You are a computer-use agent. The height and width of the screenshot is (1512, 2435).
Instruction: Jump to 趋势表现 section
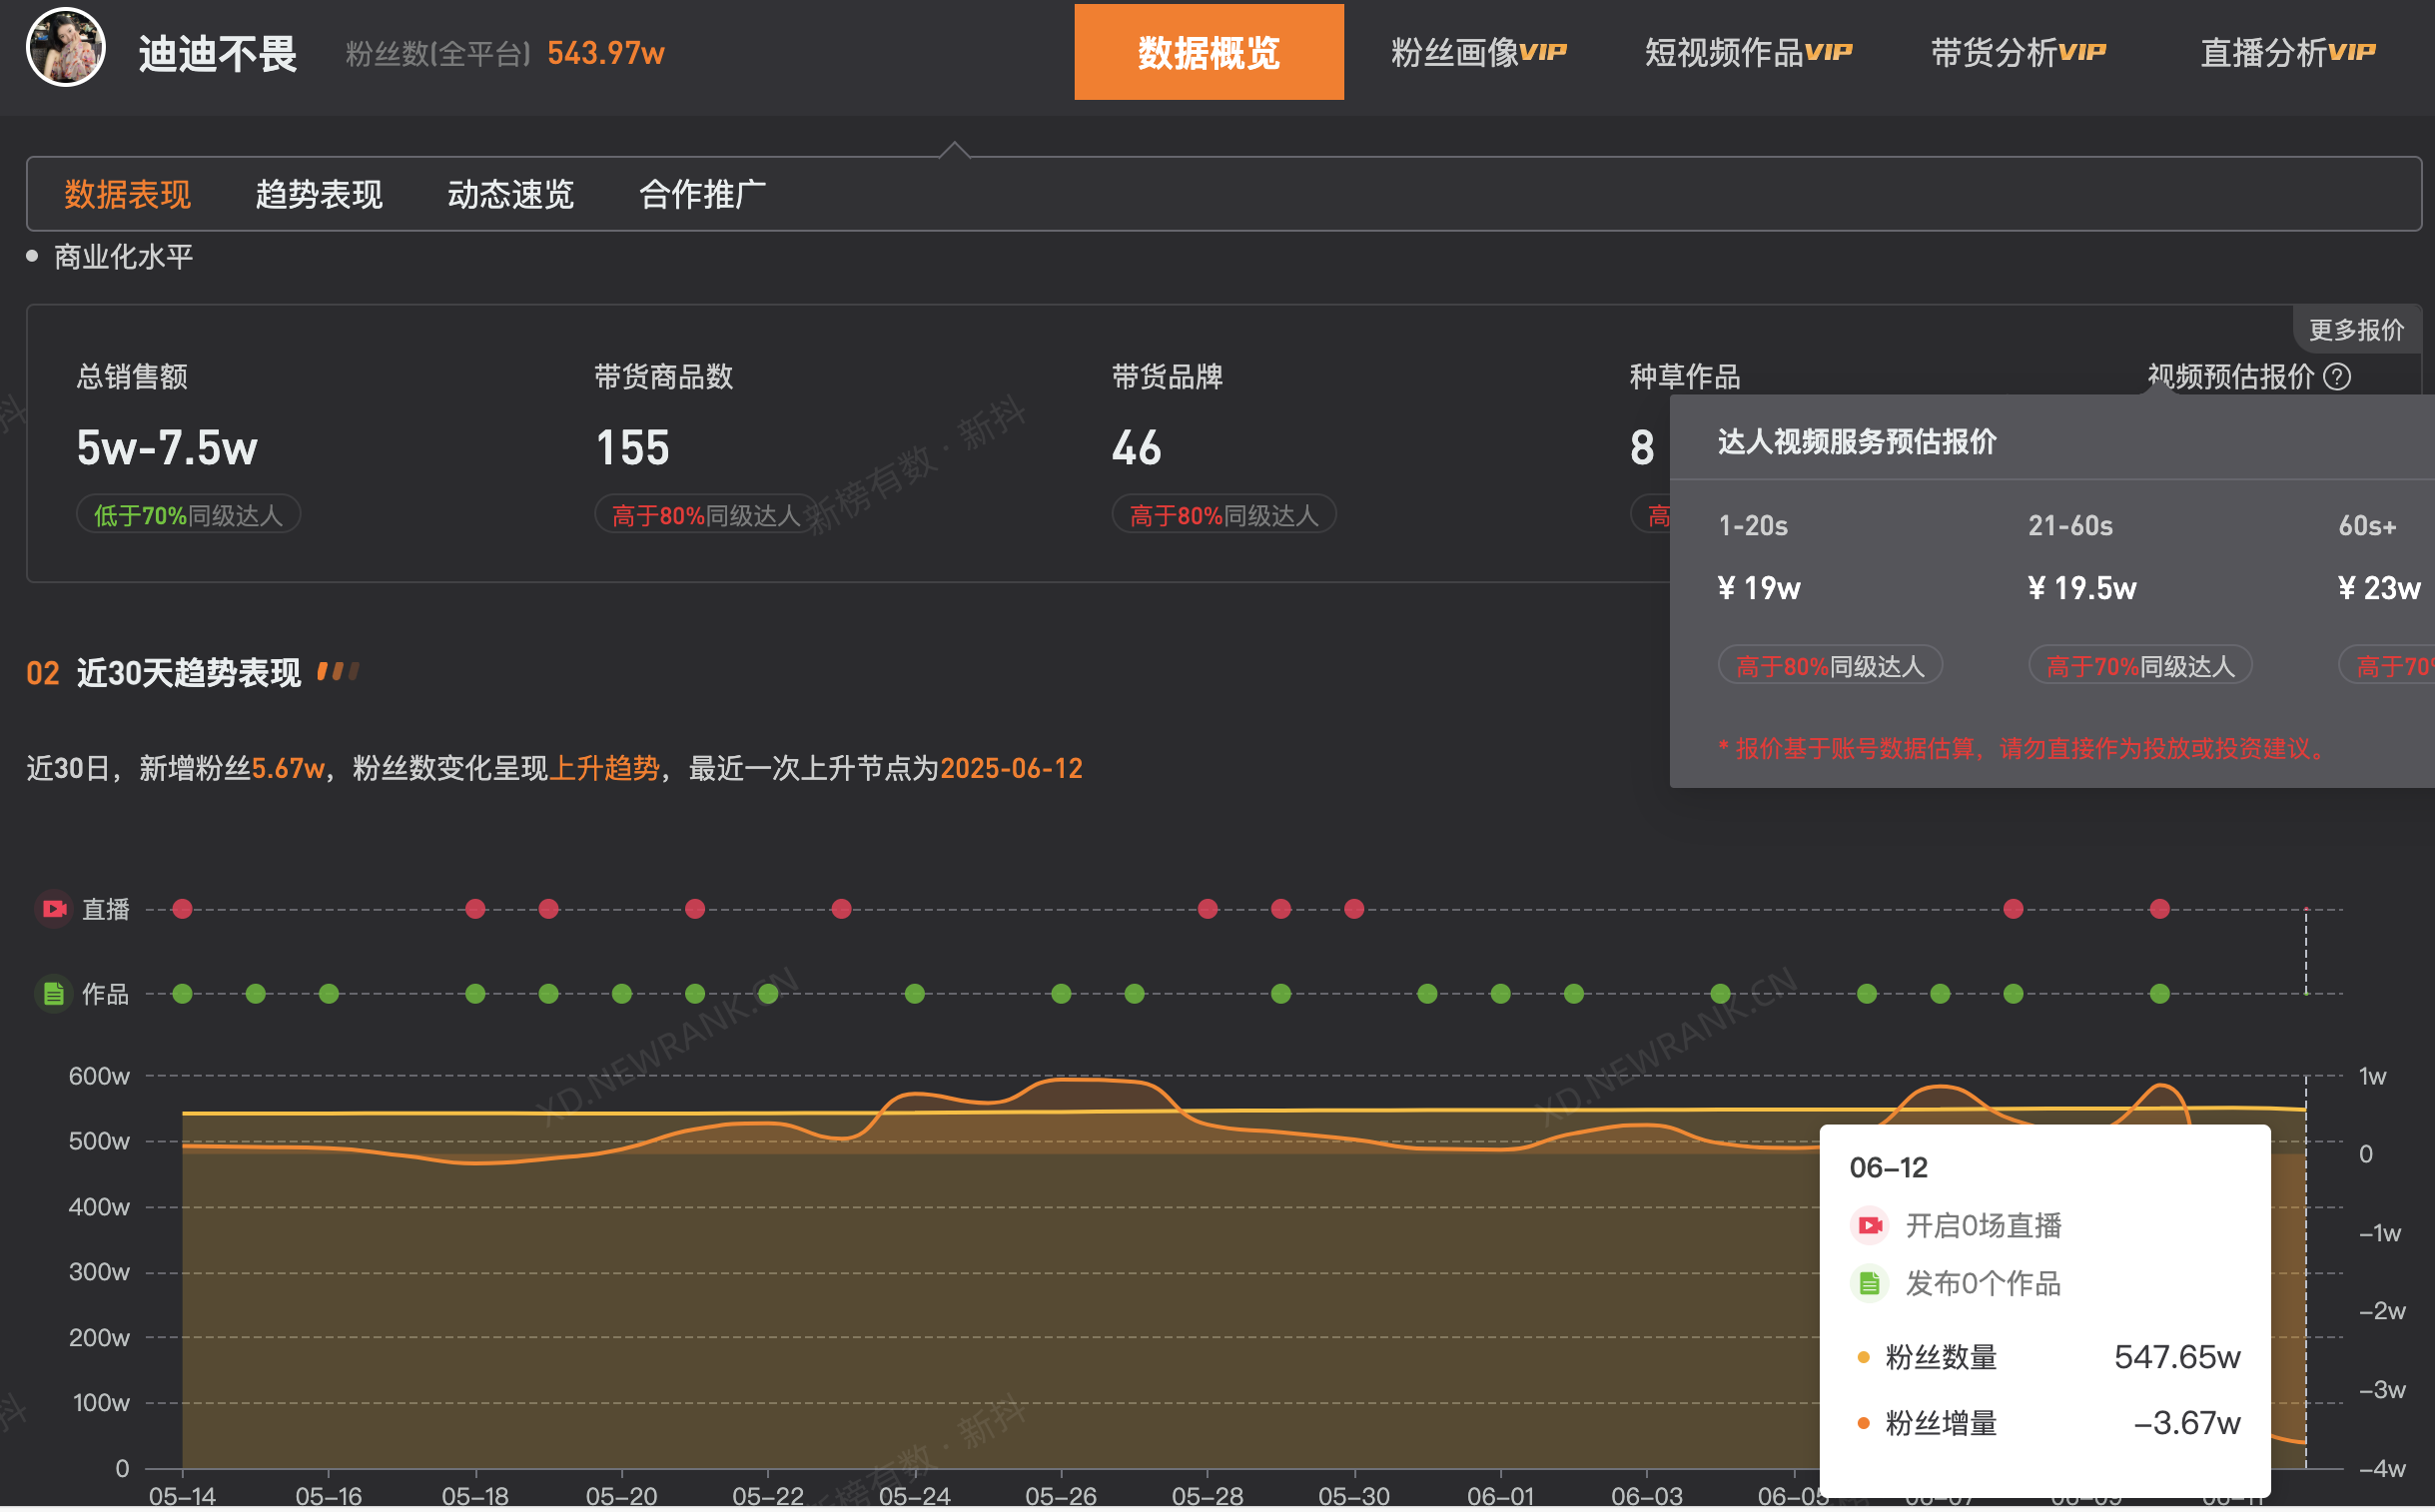pos(319,194)
